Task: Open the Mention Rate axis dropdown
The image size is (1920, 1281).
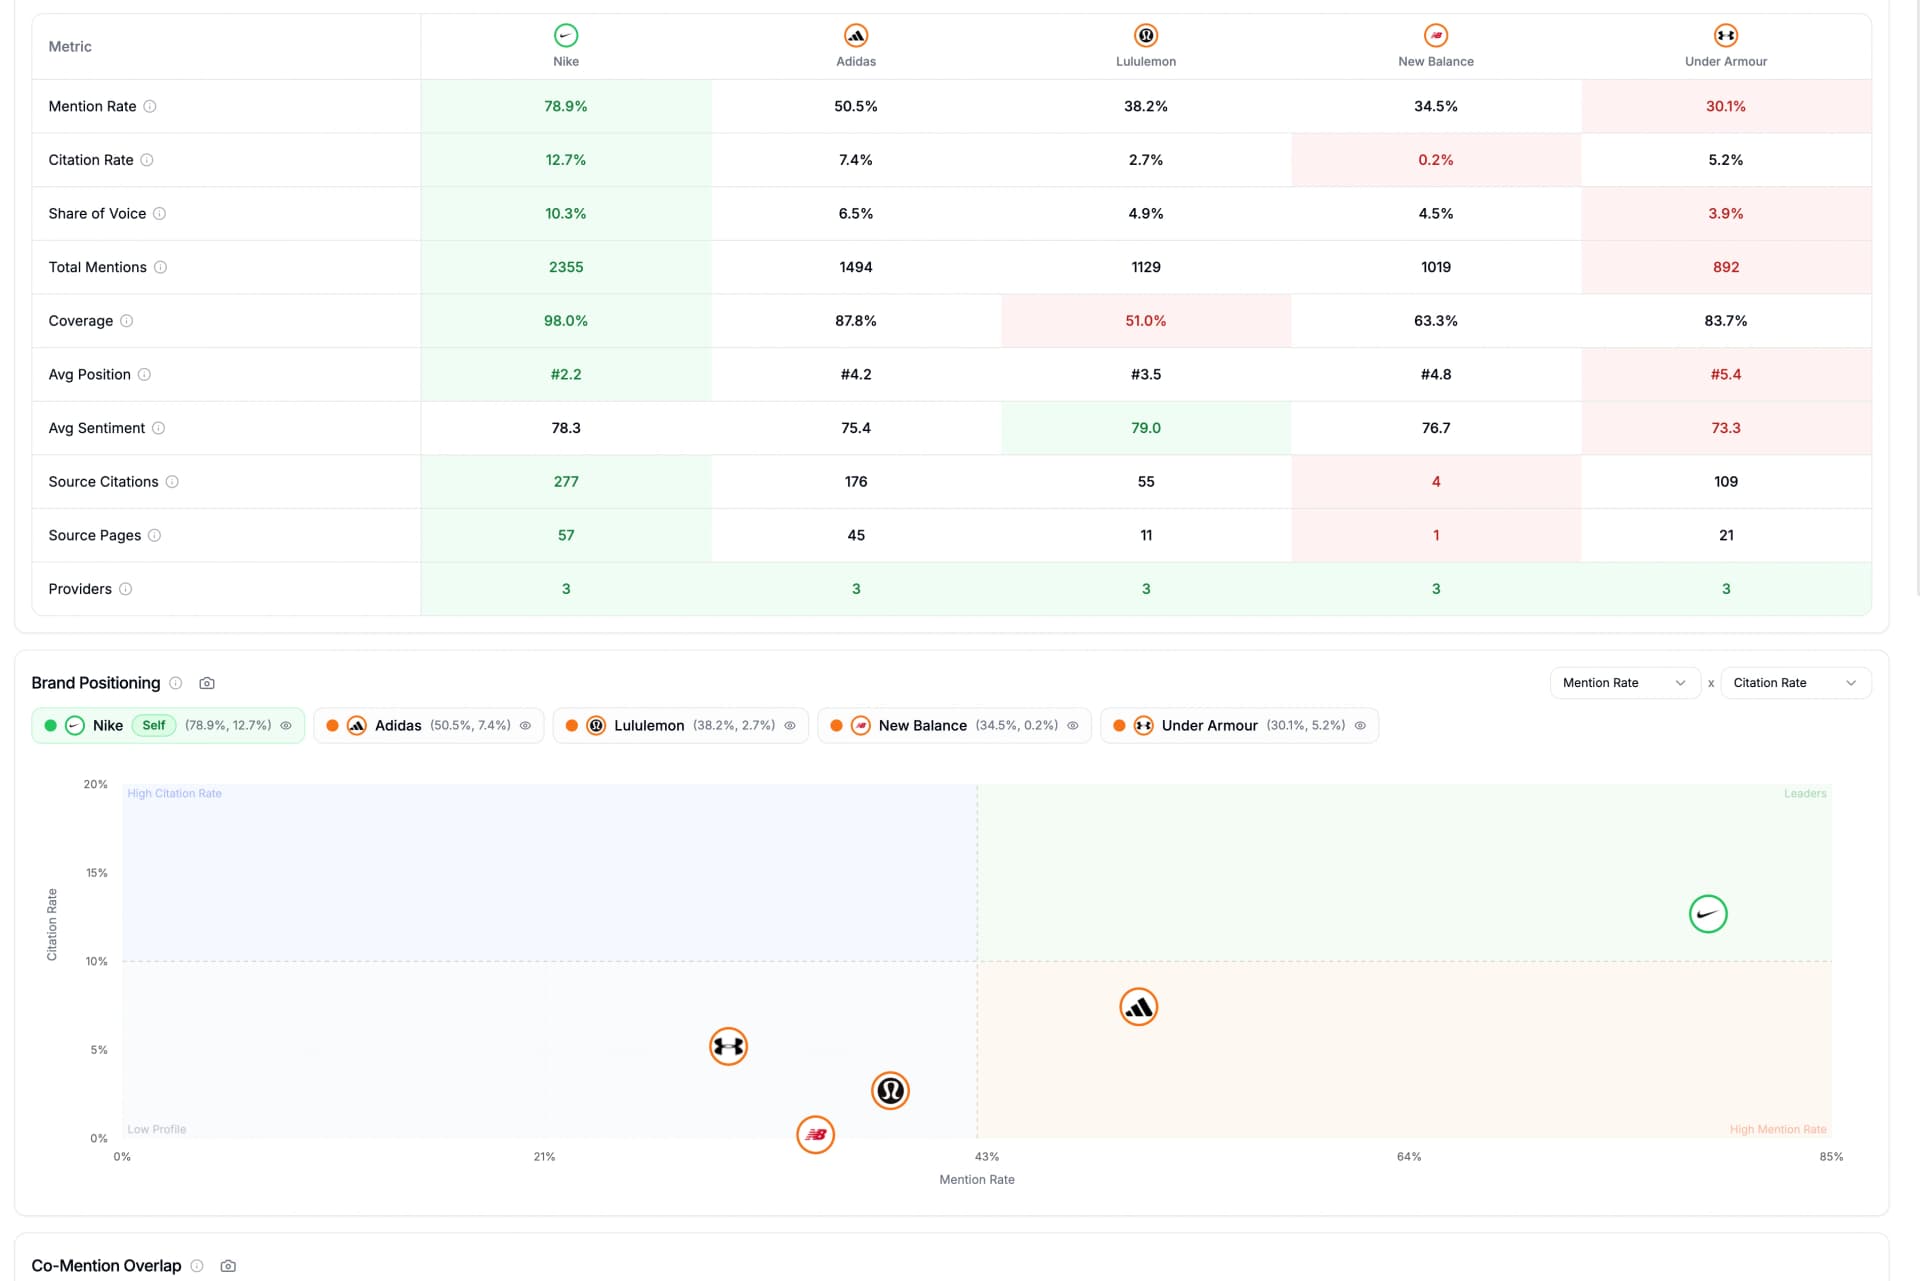Action: [1625, 683]
